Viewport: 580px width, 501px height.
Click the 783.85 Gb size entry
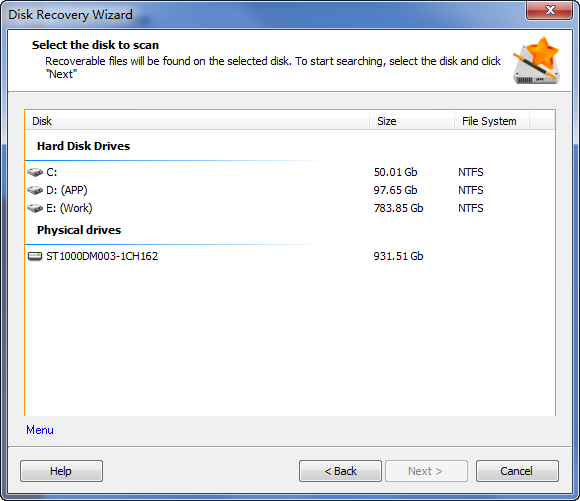[398, 208]
